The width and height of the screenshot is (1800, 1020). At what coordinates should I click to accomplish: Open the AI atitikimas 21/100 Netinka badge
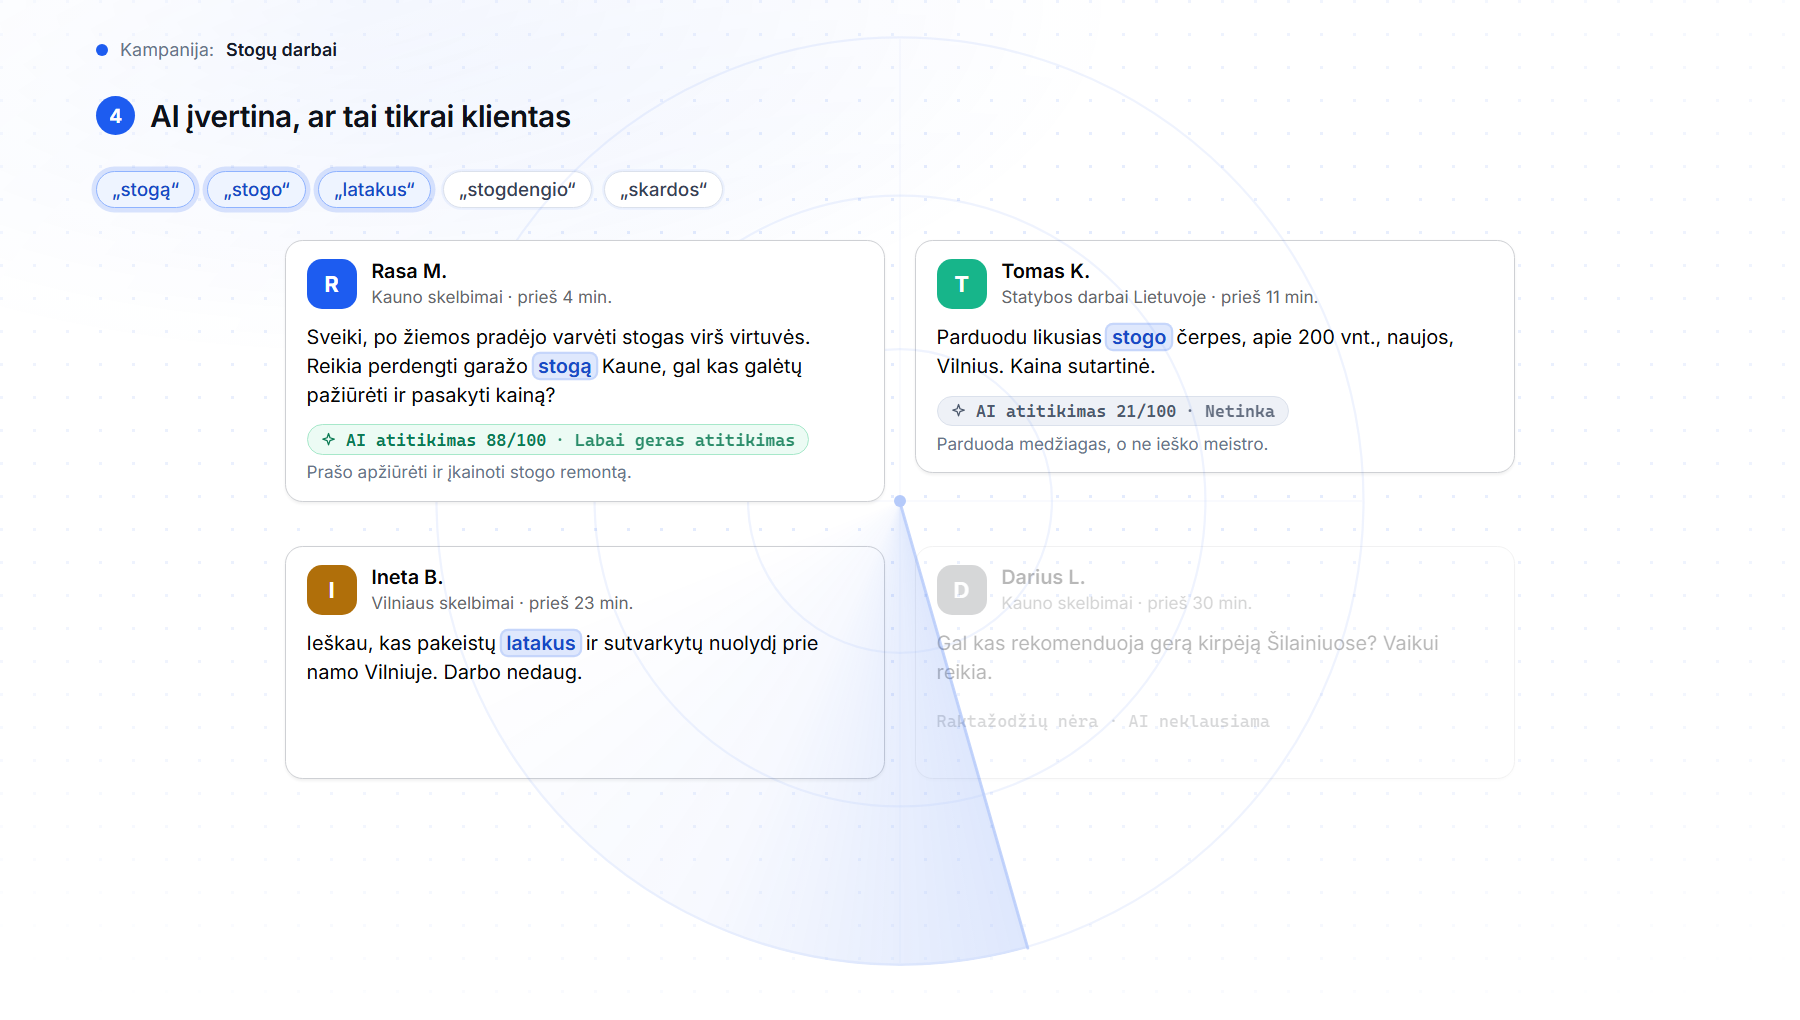coord(1113,411)
